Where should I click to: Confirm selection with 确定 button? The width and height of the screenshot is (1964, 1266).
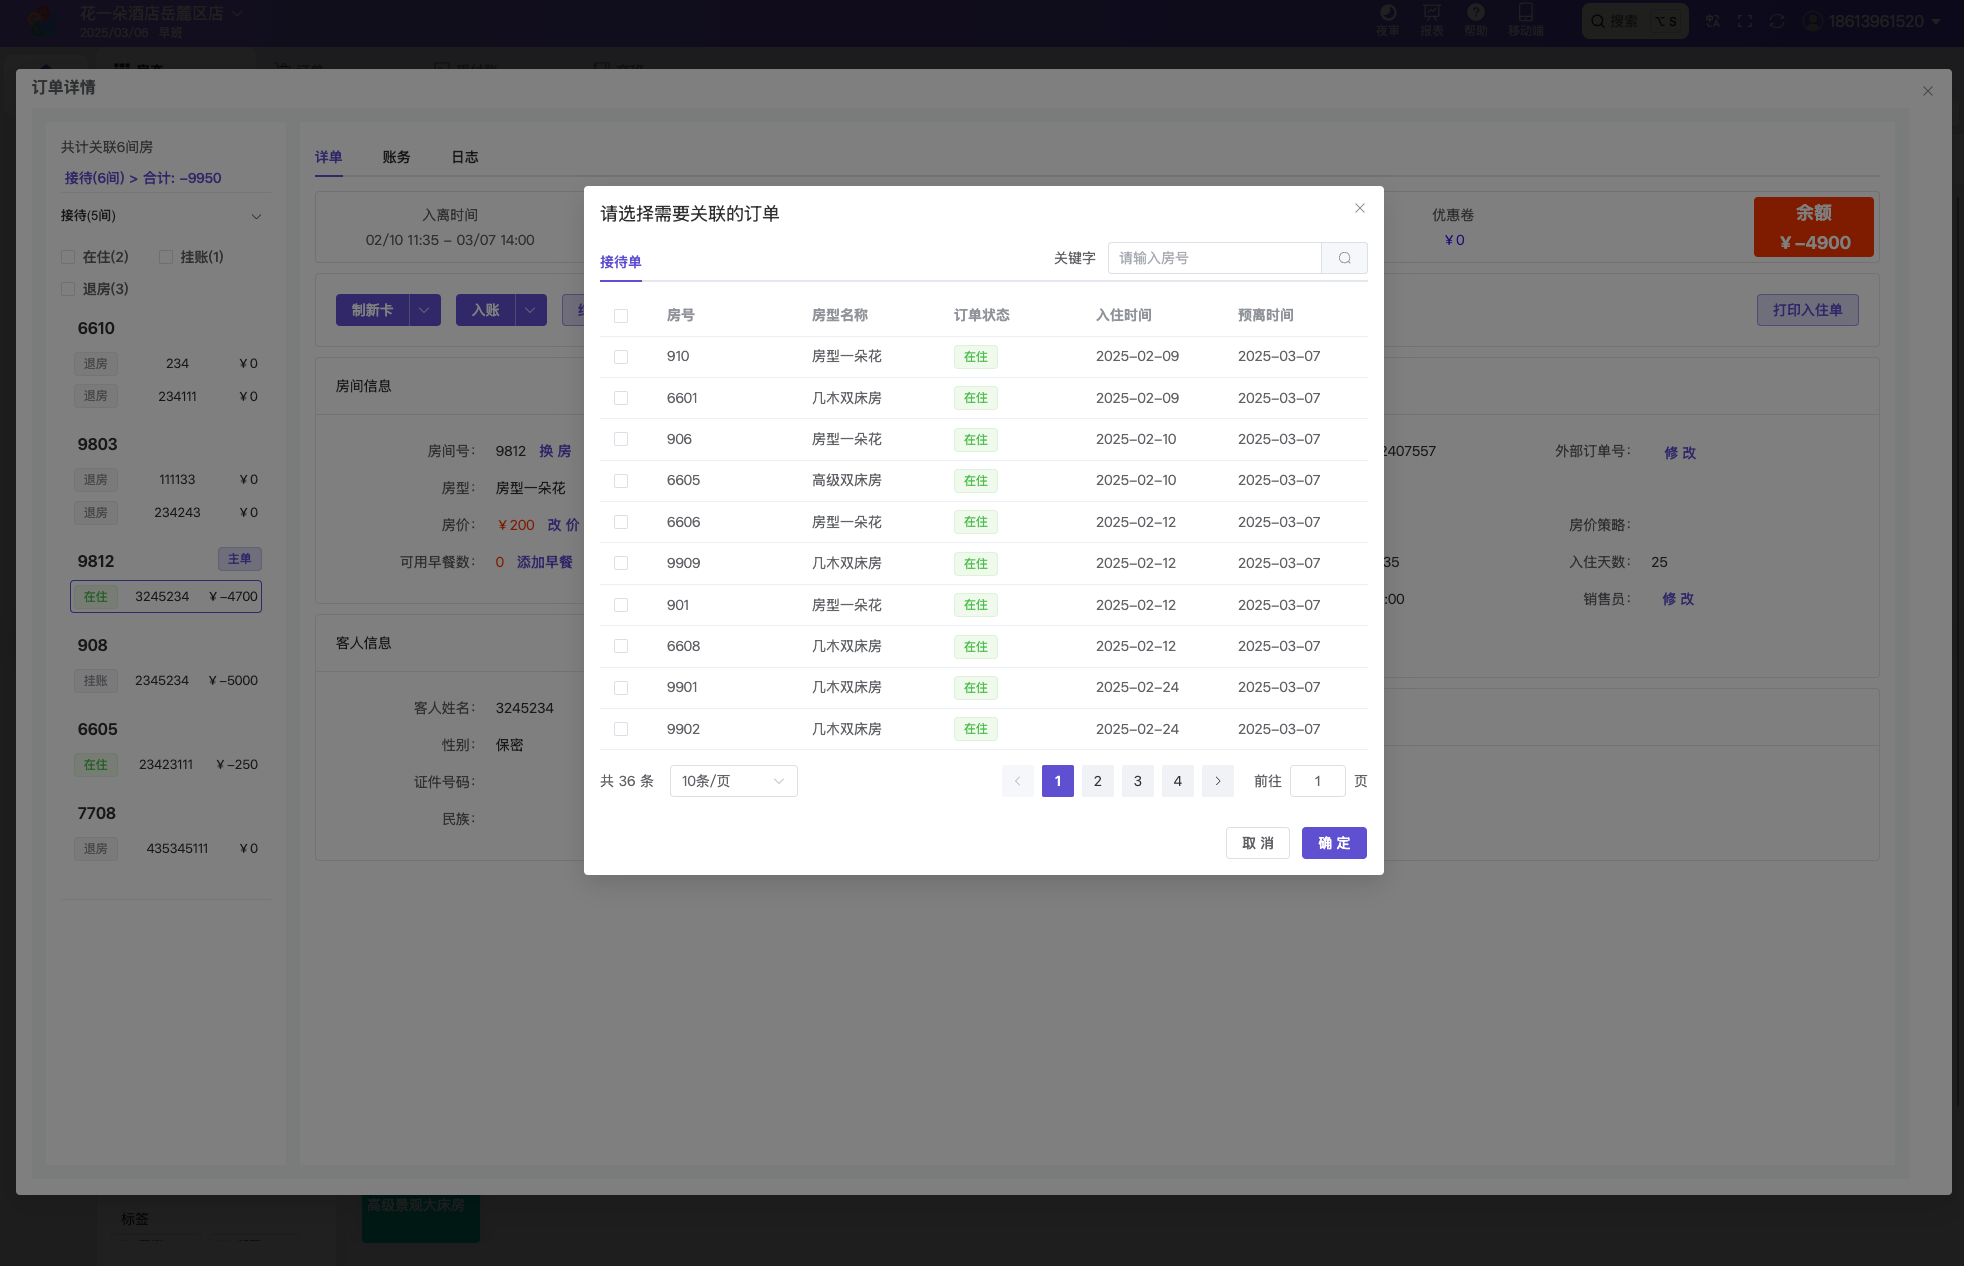[1334, 843]
